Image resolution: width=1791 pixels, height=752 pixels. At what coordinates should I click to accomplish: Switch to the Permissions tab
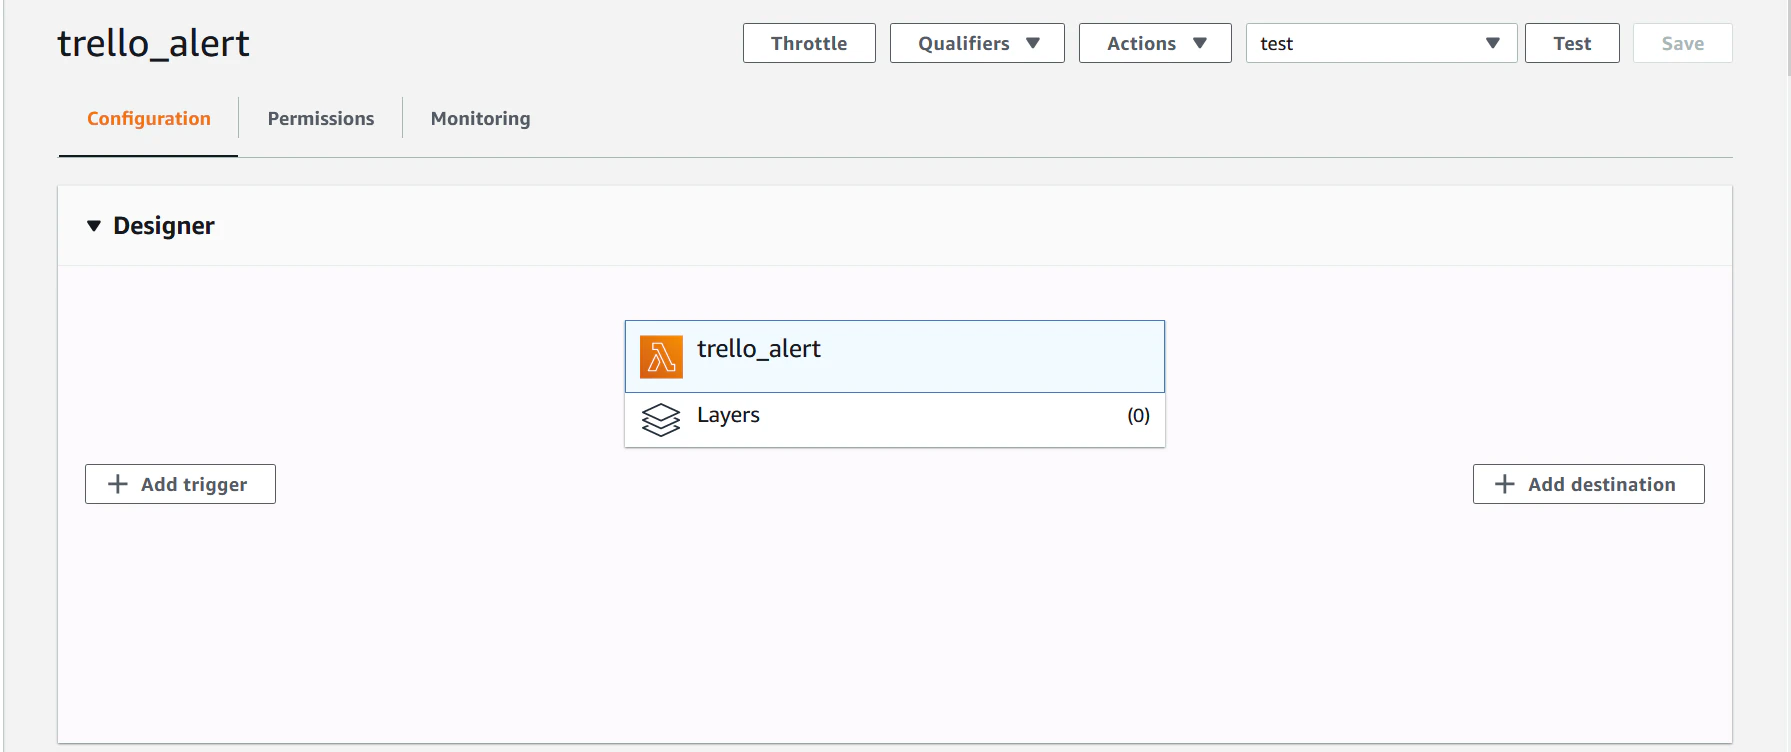(x=321, y=119)
